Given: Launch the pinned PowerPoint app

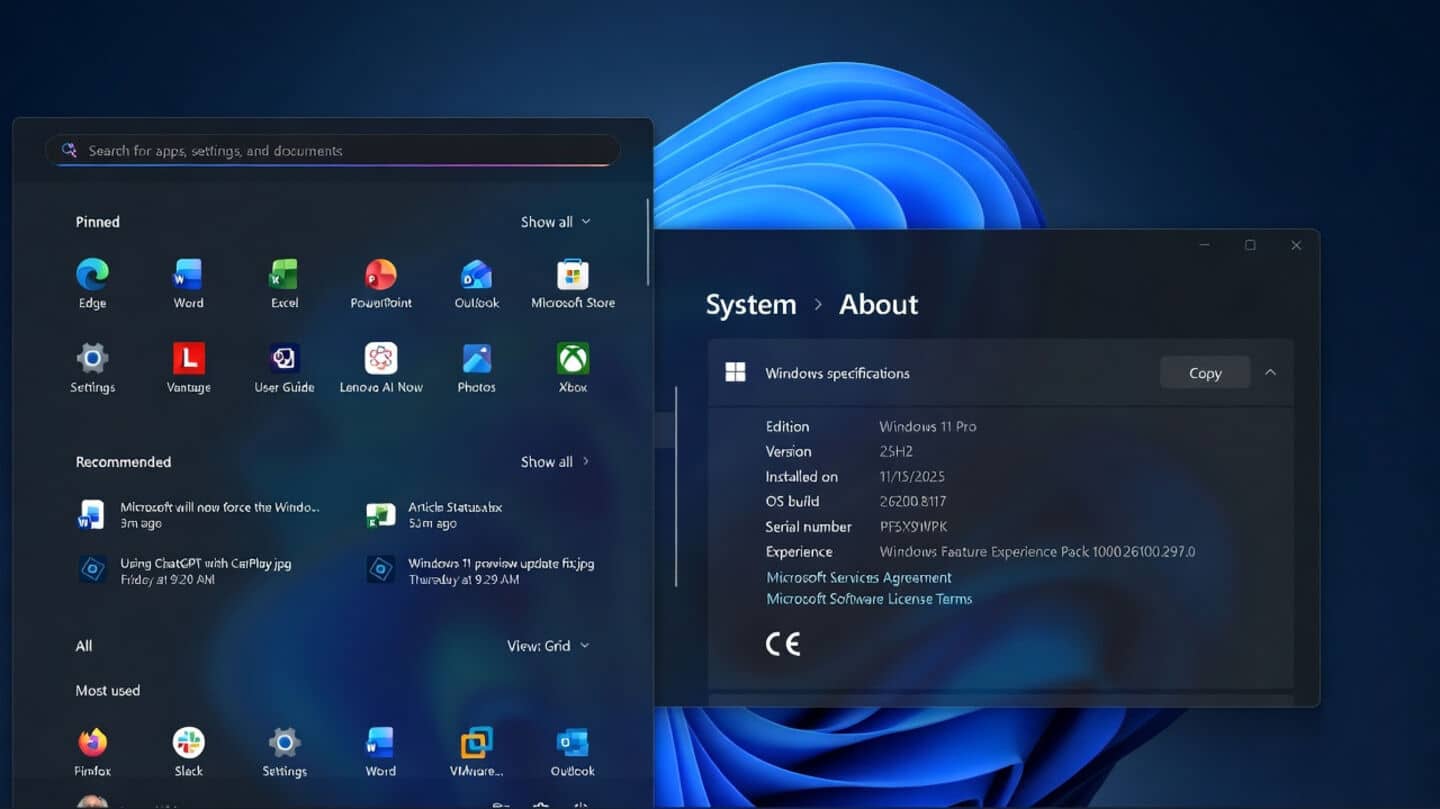Looking at the screenshot, I should pyautogui.click(x=381, y=284).
